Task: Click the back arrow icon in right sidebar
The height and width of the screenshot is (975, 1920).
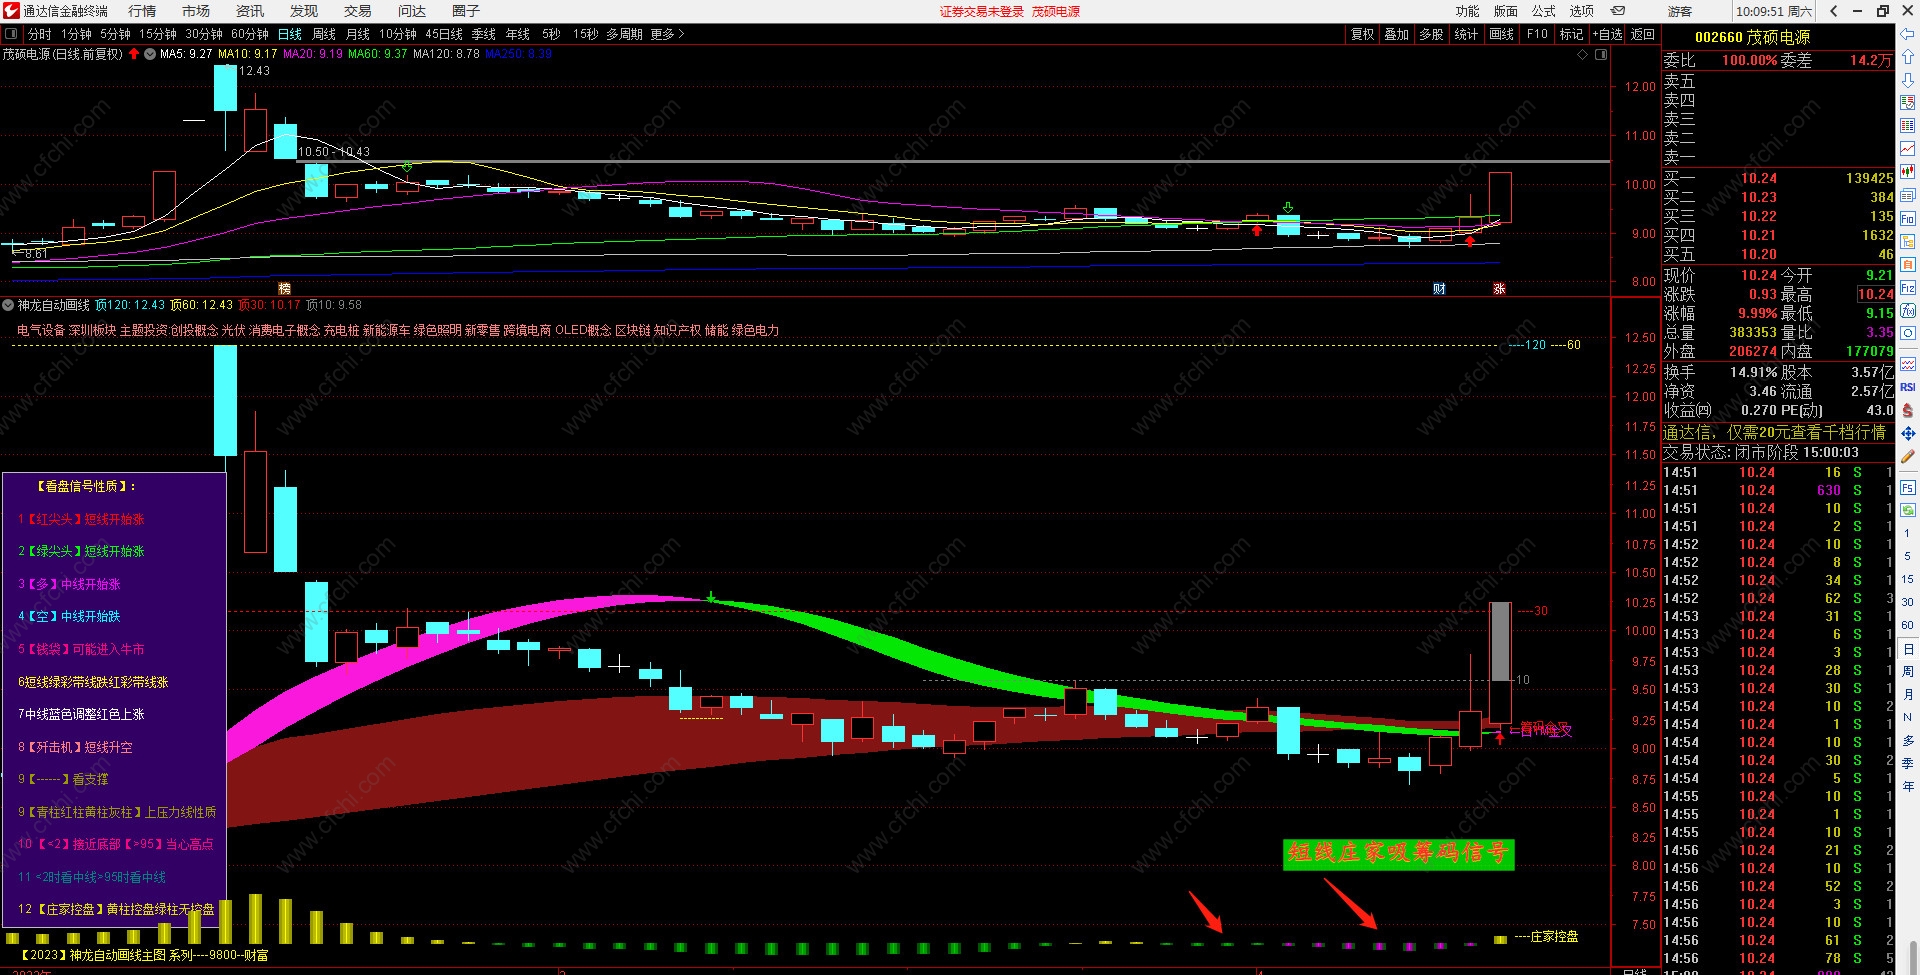Action: click(x=1908, y=35)
